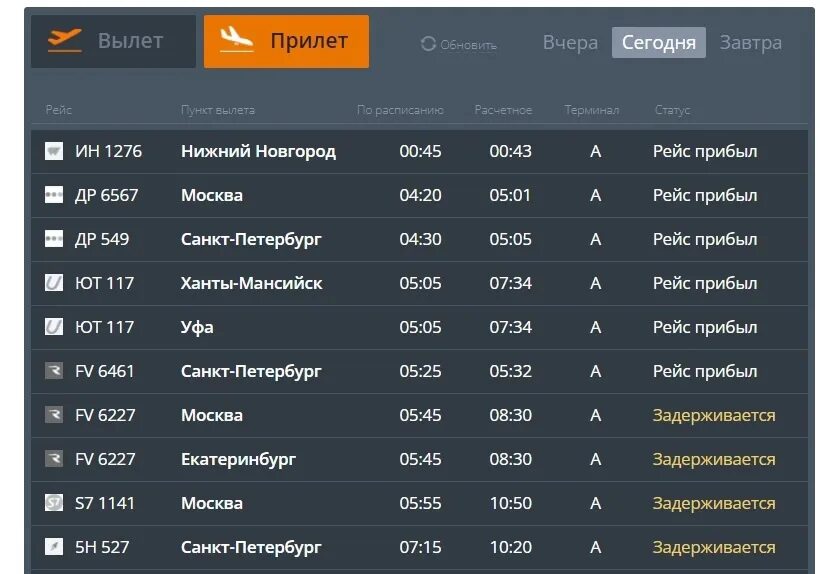This screenshot has width=820, height=574.
Task: Click the UTair logo for Ханты-Мансийск flight
Action: click(54, 283)
